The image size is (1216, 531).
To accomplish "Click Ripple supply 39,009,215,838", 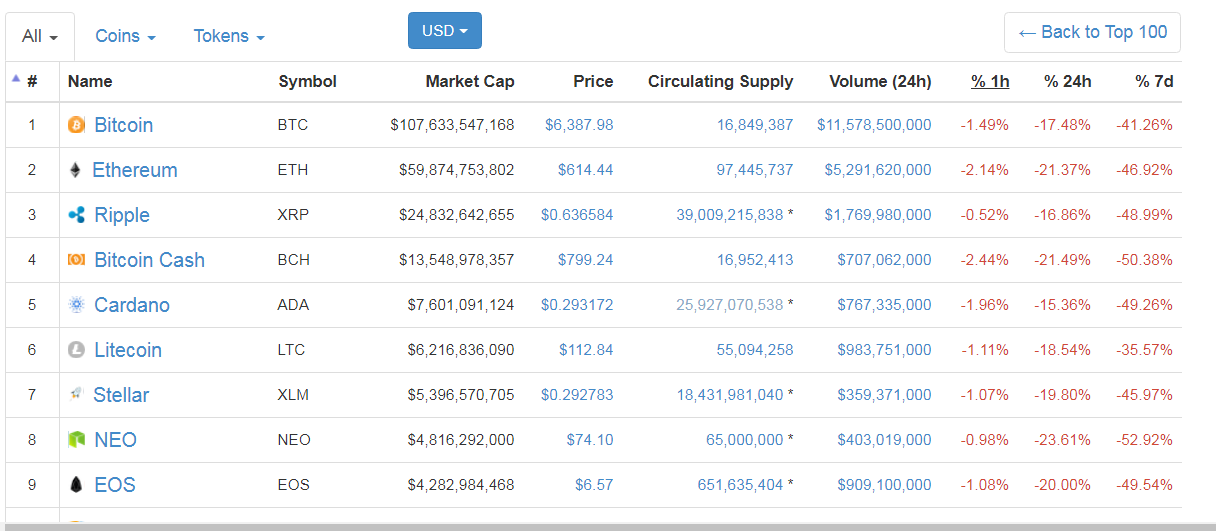I will point(730,215).
